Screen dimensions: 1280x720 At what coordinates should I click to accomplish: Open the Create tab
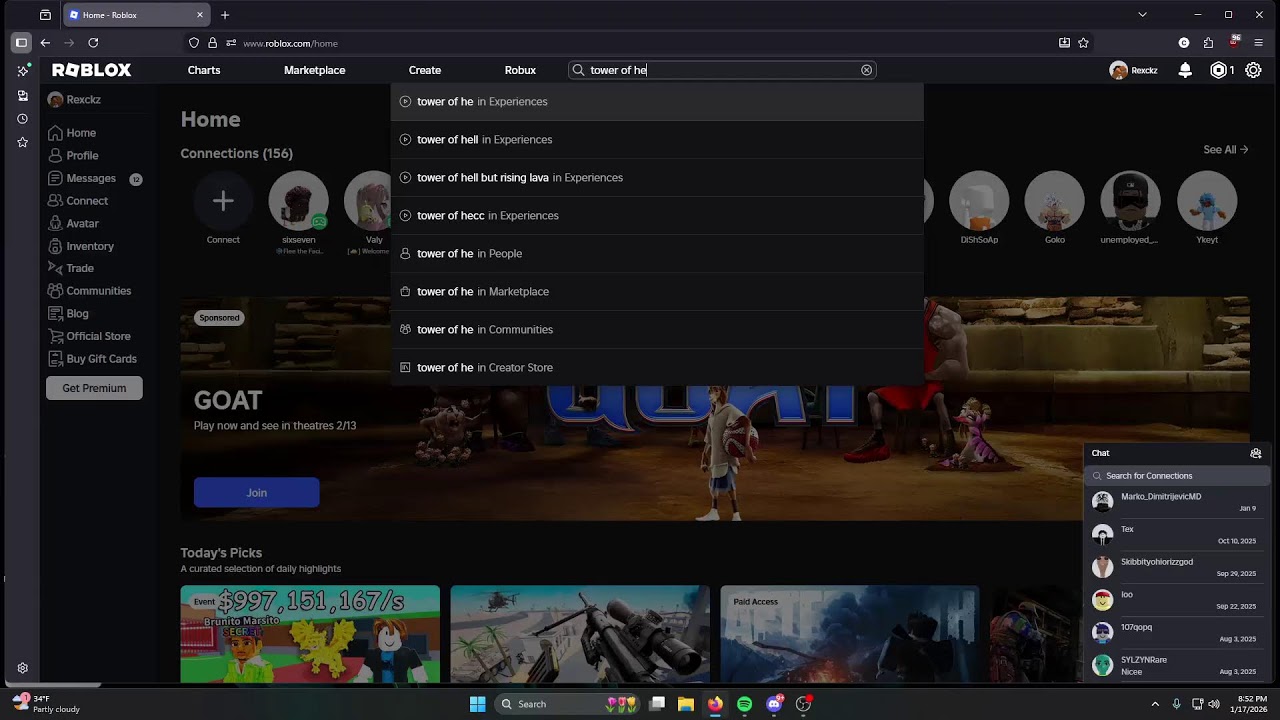point(425,70)
